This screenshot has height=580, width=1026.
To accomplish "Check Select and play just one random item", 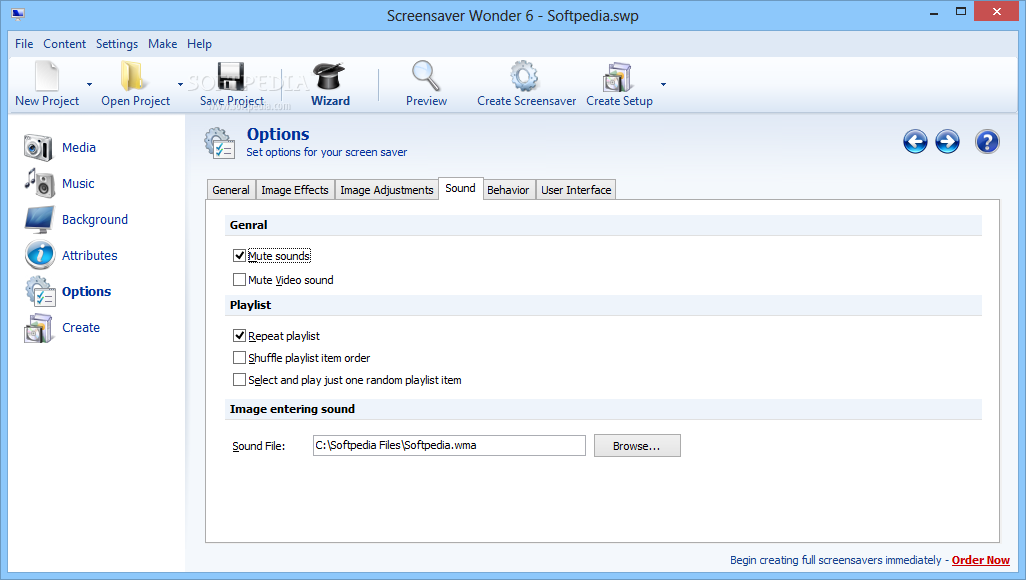I will pyautogui.click(x=239, y=380).
